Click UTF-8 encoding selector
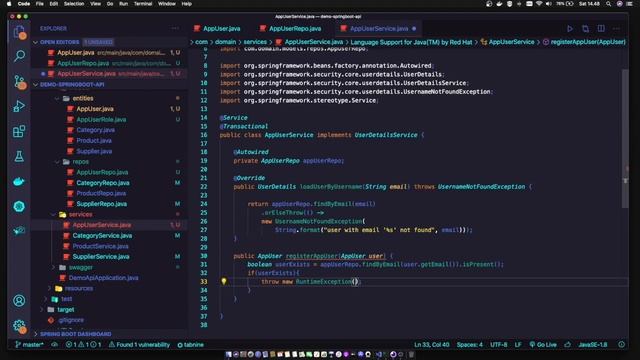 pos(498,344)
